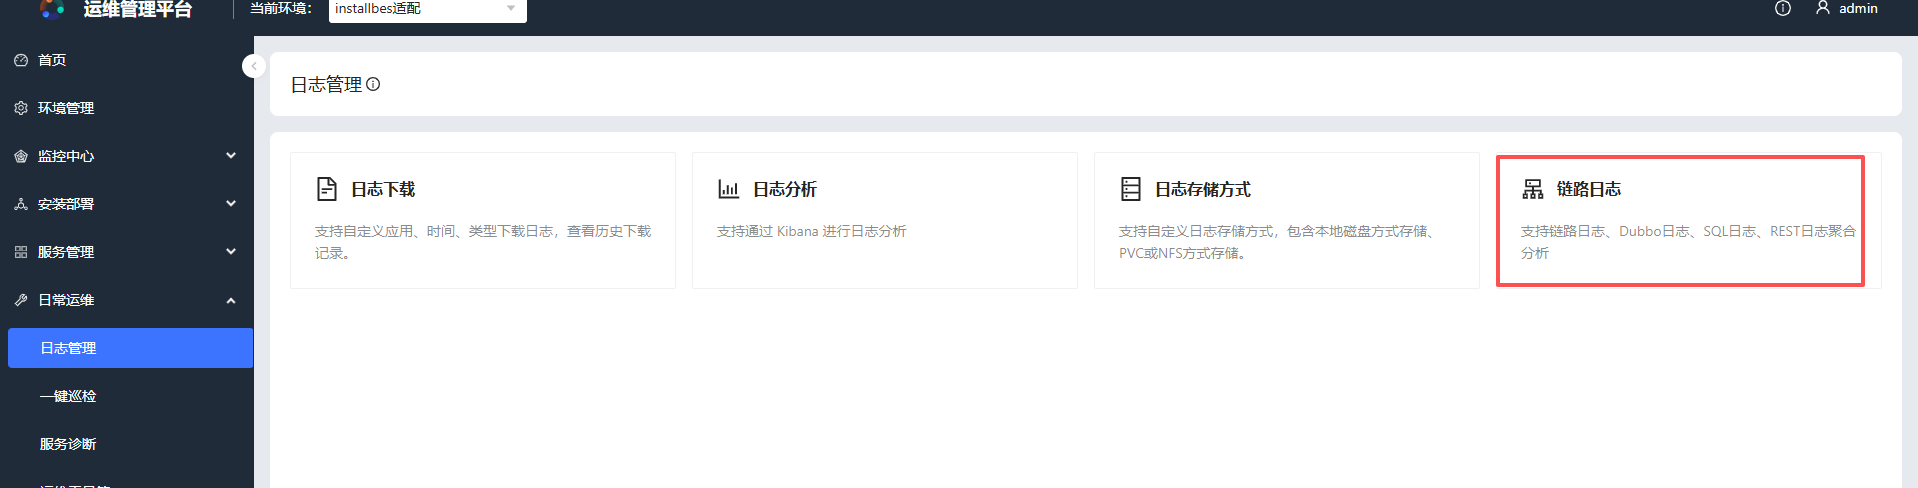The height and width of the screenshot is (488, 1918).
Task: Click the 日志下载 description text
Action: 483,242
